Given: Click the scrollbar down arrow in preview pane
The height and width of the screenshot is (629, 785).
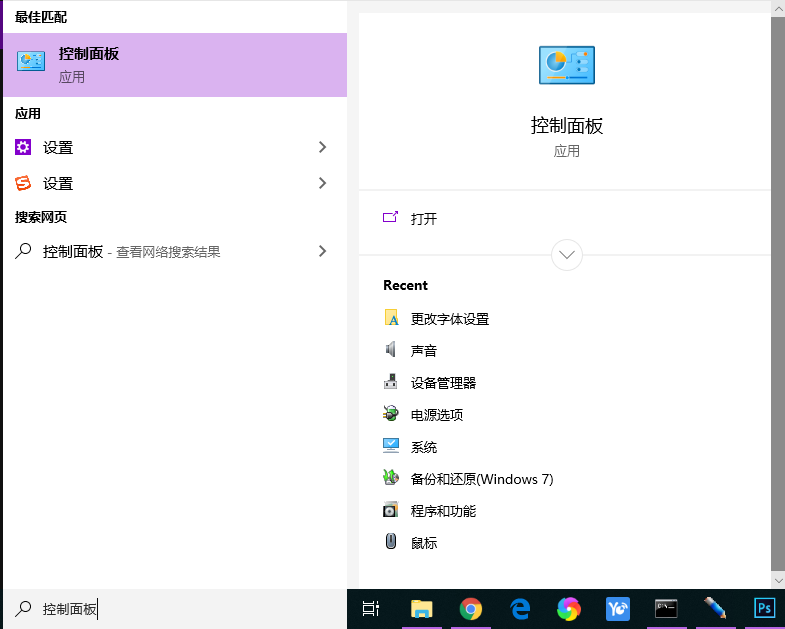Looking at the screenshot, I should 778,580.
